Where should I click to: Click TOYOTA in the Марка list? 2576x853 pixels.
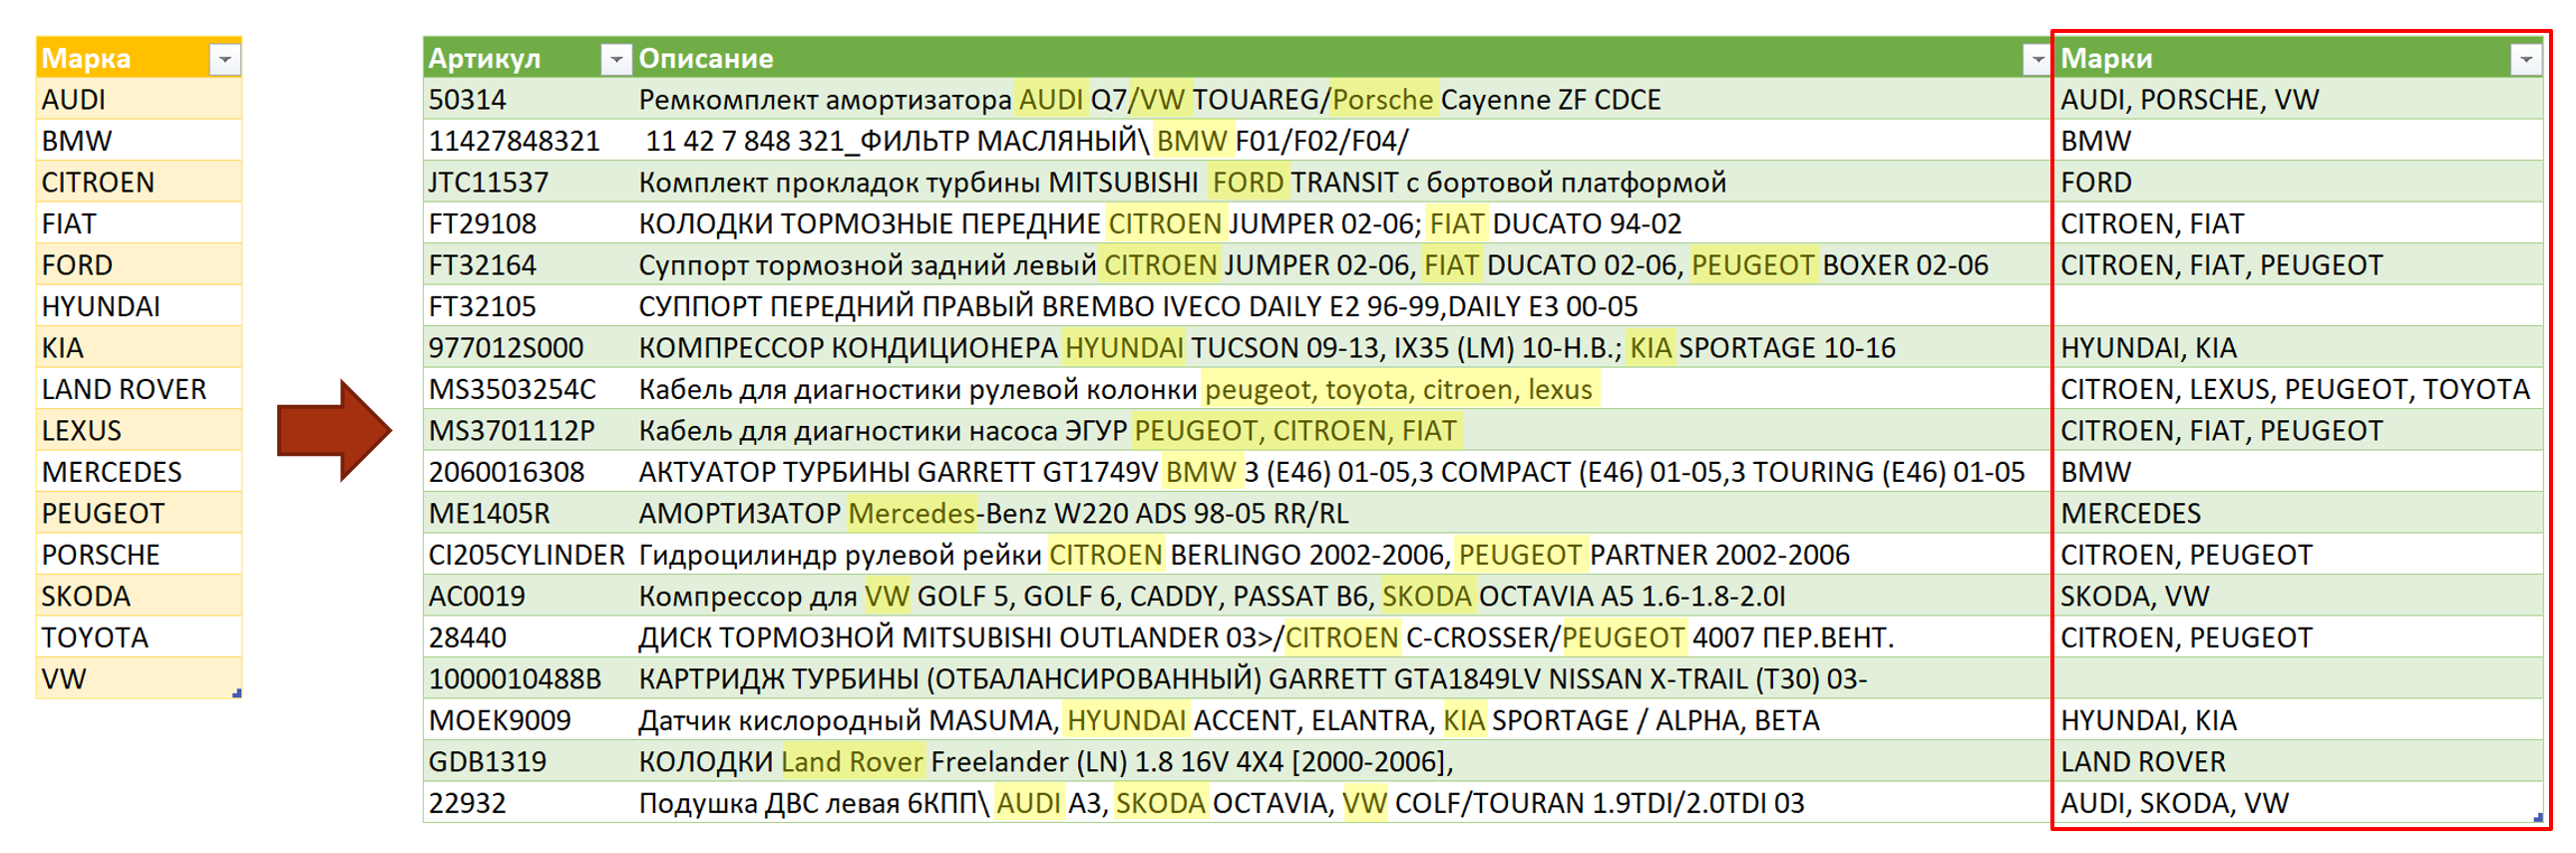tap(139, 638)
